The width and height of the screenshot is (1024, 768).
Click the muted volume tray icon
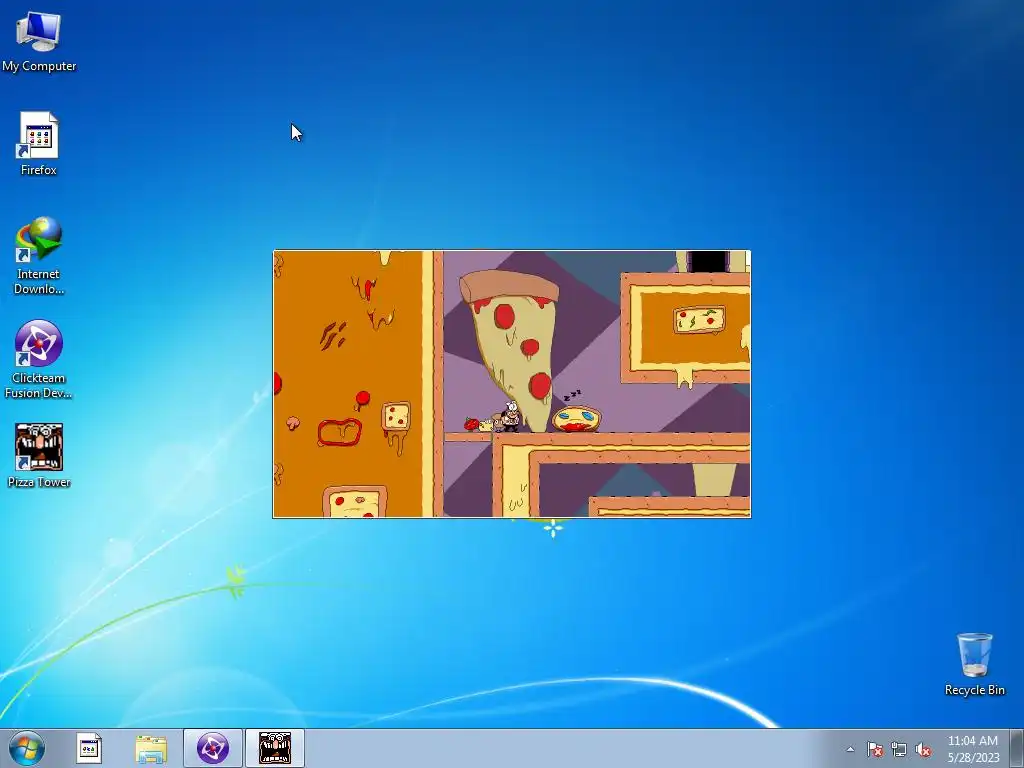[x=923, y=749]
